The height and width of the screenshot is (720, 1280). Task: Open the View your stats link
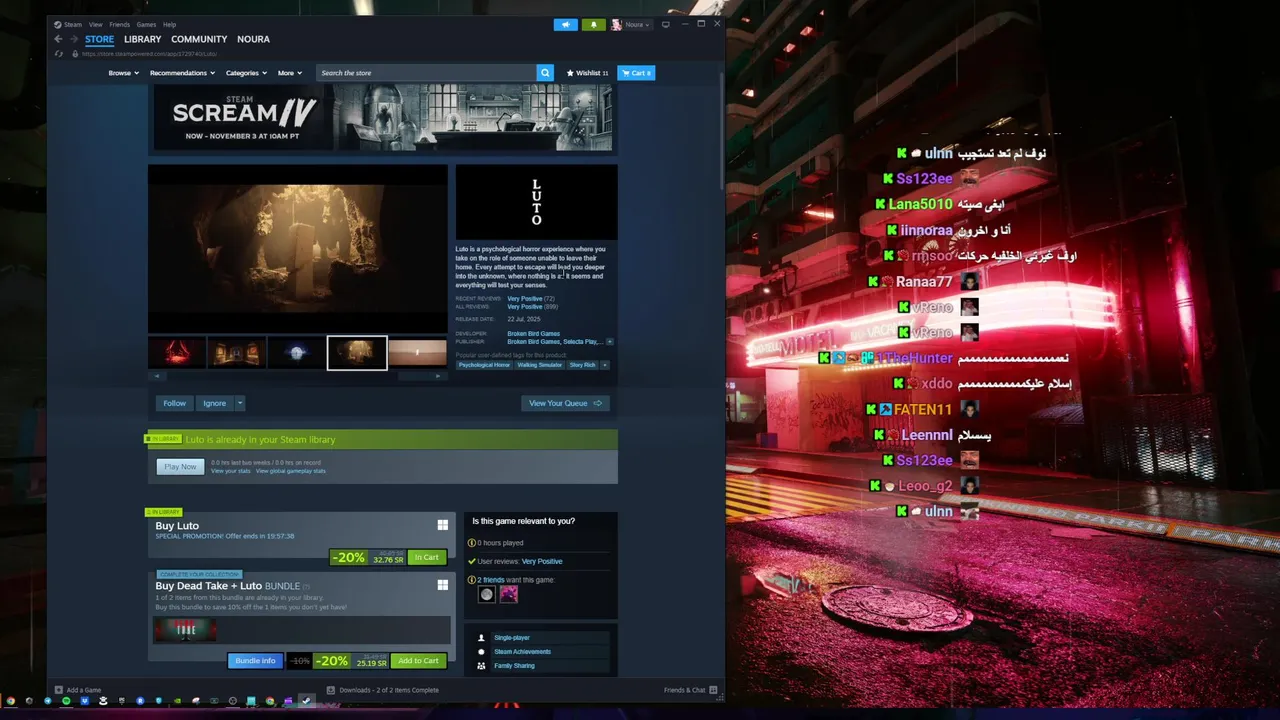[x=231, y=471]
